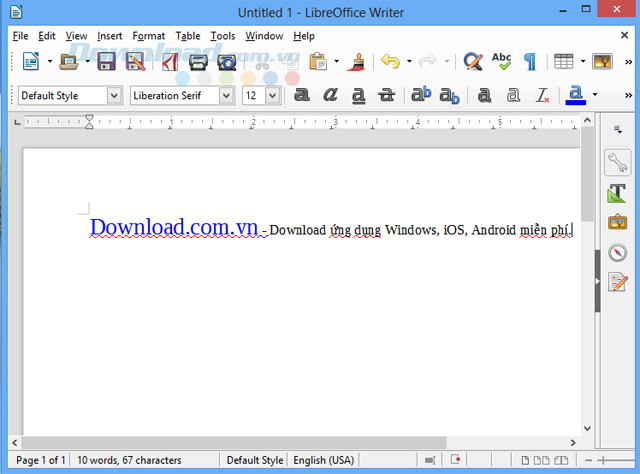Click the Download.com.vn blue text
Screen dimensions: 640x474
(x=174, y=227)
